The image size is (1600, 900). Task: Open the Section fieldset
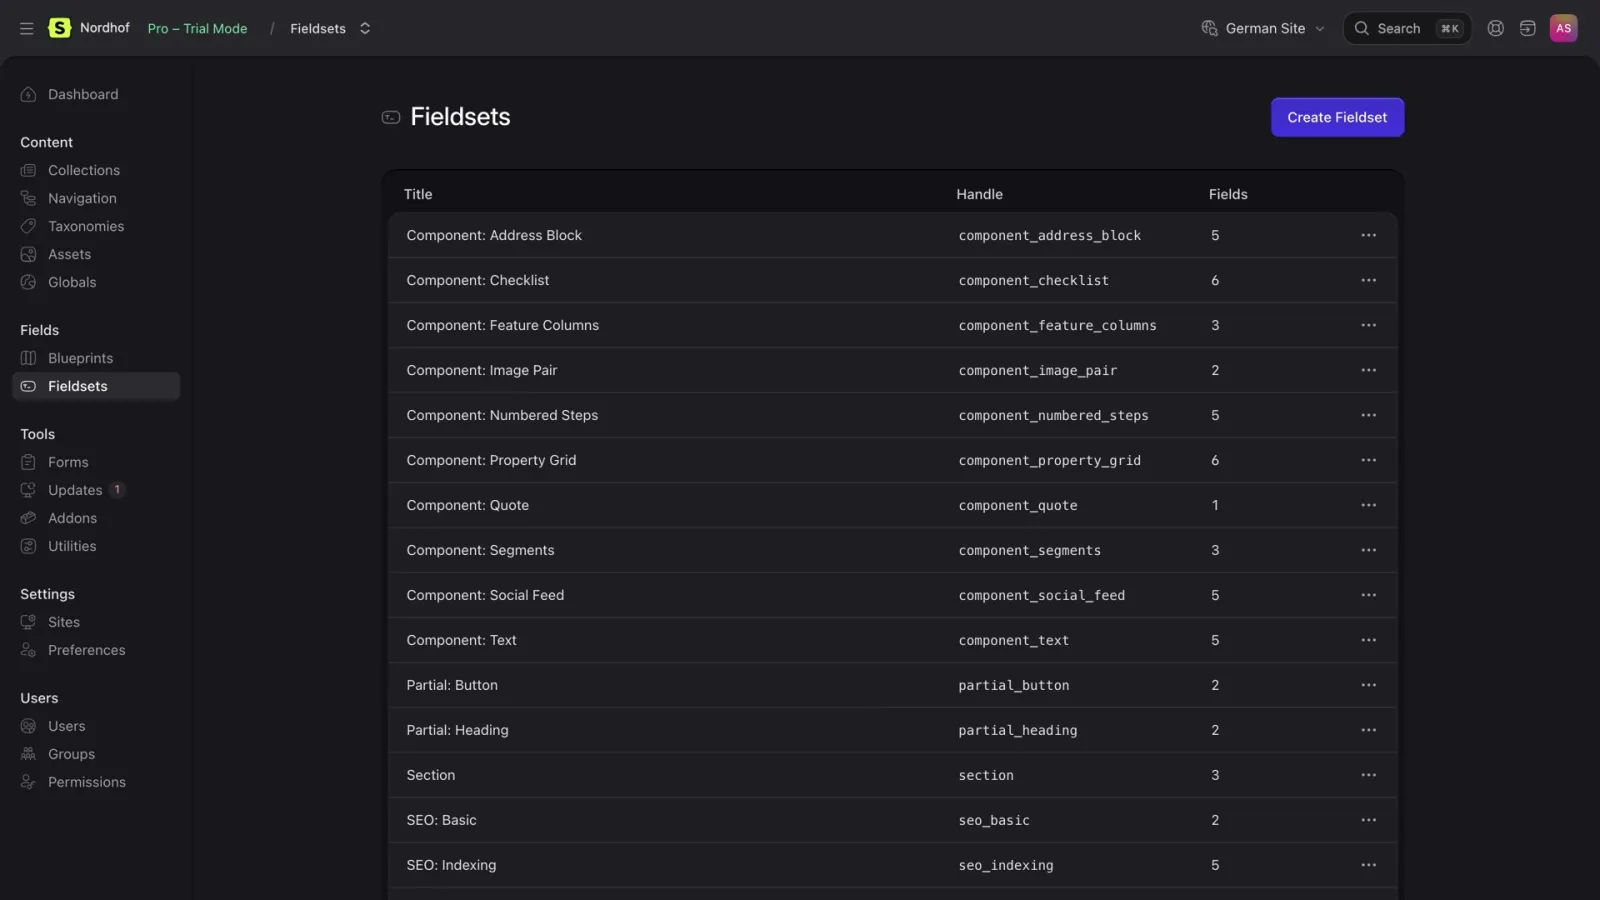pyautogui.click(x=430, y=775)
